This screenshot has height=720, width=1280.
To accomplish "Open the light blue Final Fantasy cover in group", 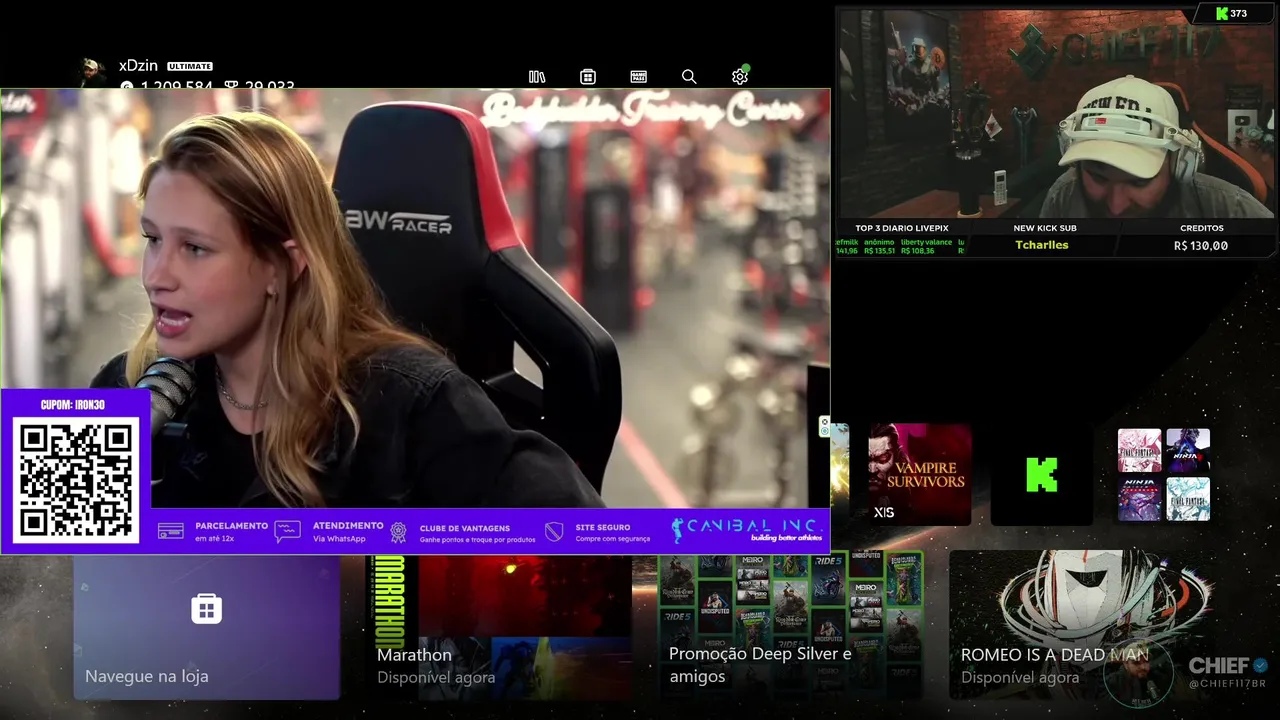I will point(1188,499).
